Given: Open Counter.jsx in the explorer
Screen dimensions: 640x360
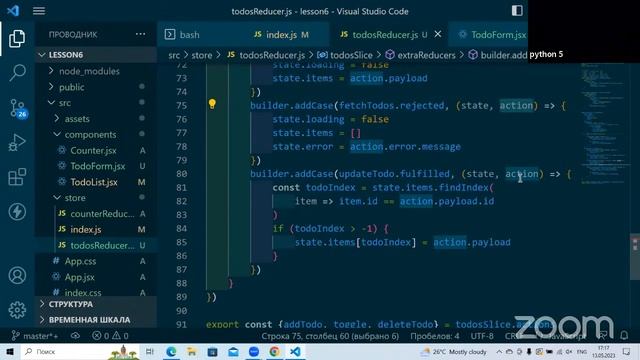Looking at the screenshot, I should click(97, 150).
